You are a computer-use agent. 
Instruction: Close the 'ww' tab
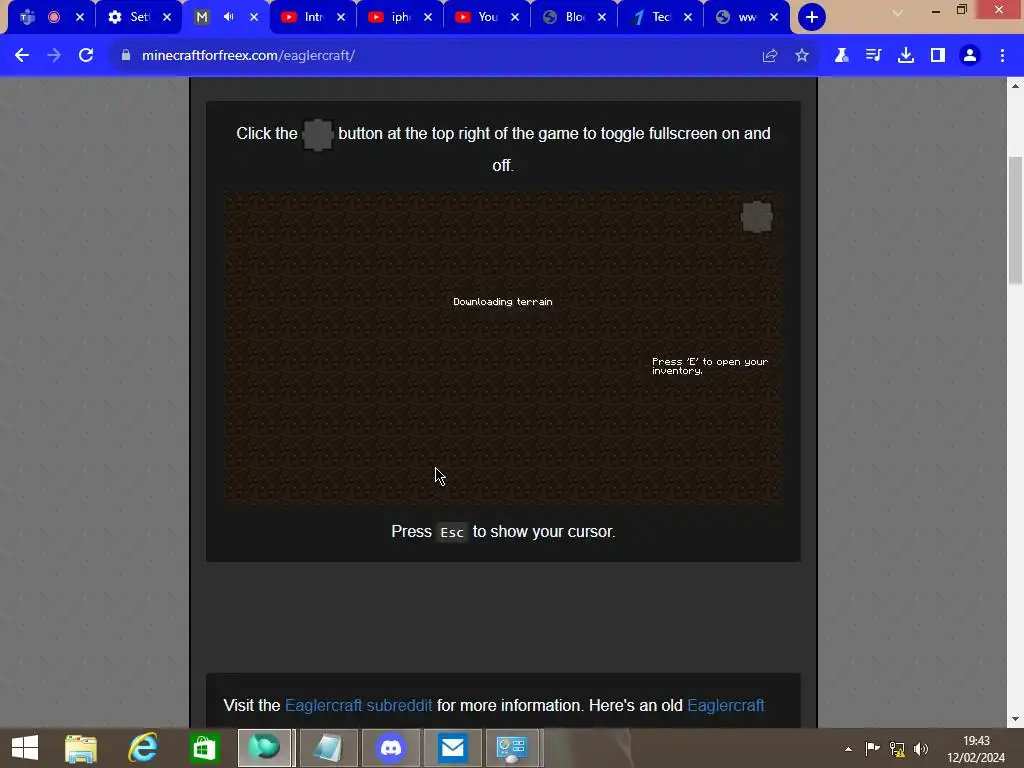[x=774, y=17]
